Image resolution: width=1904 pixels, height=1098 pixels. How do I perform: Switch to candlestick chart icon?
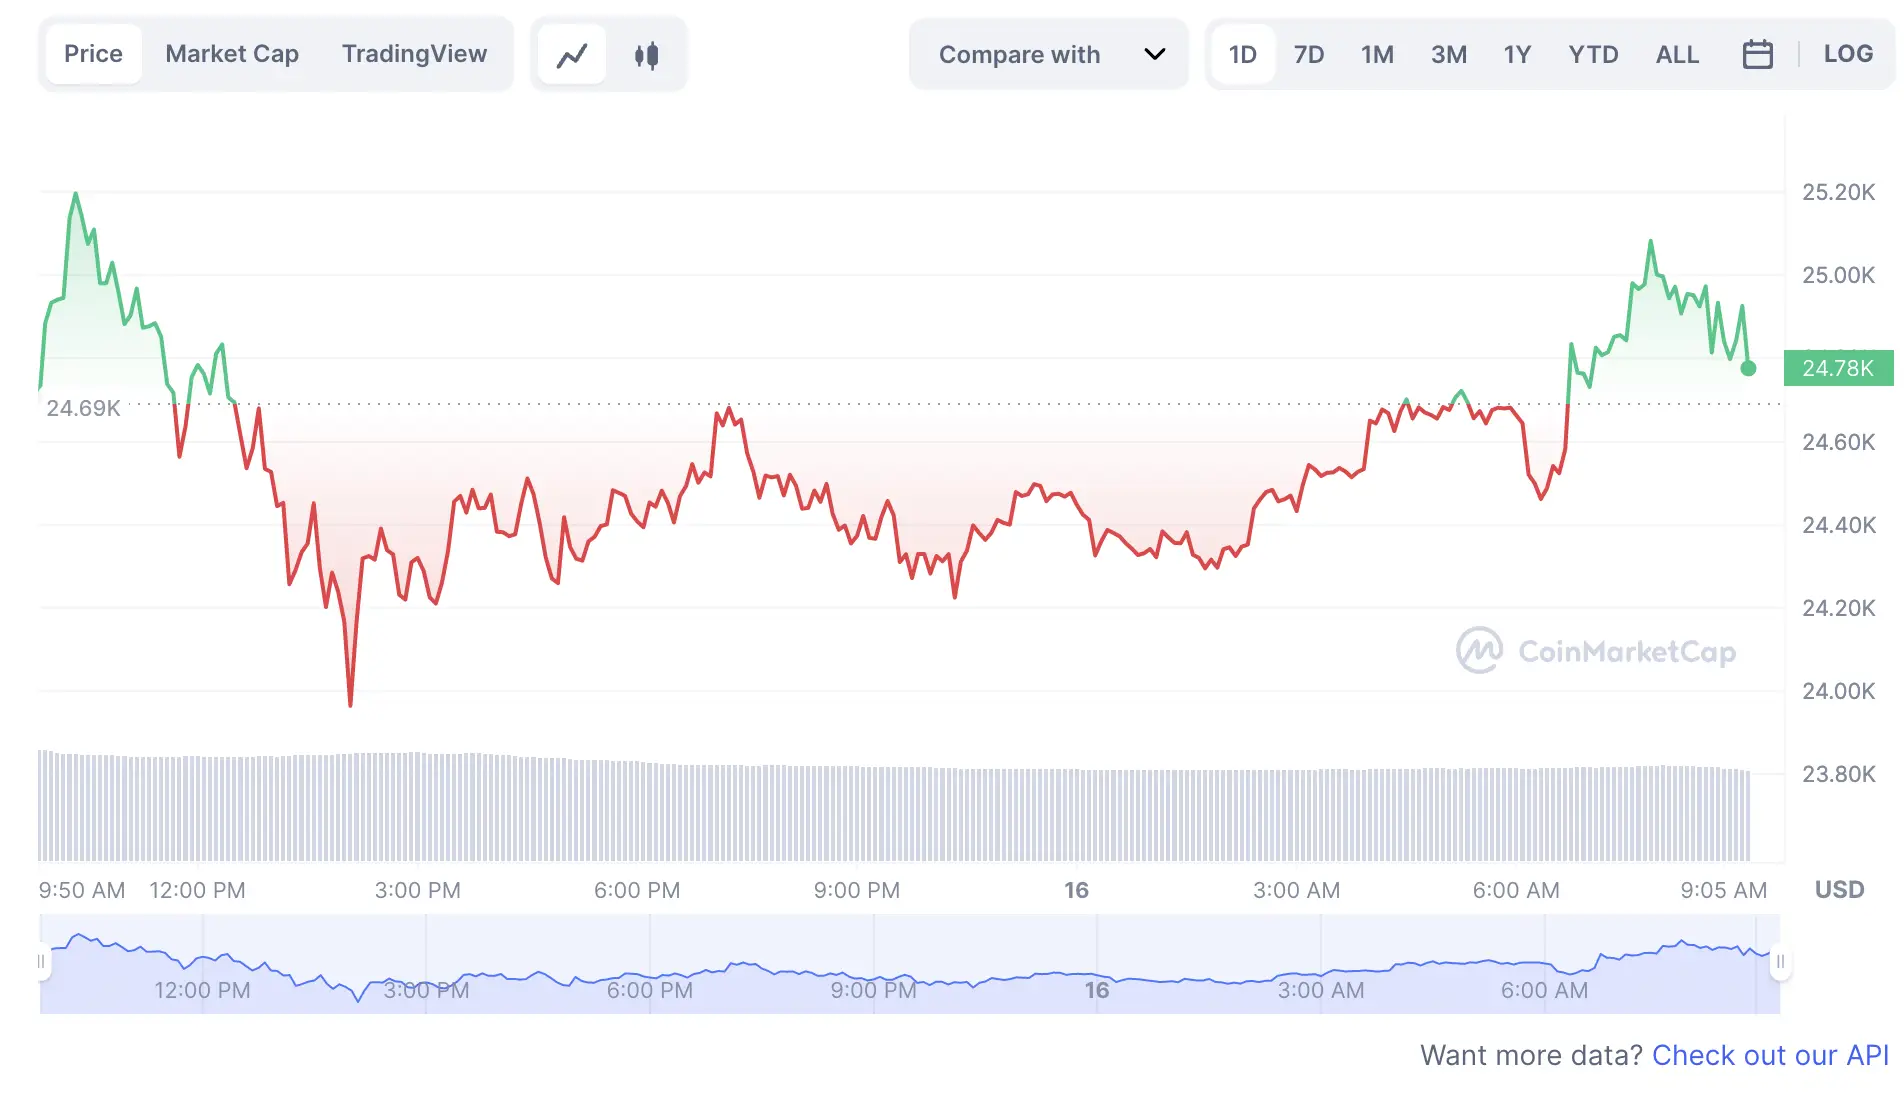[x=647, y=55]
